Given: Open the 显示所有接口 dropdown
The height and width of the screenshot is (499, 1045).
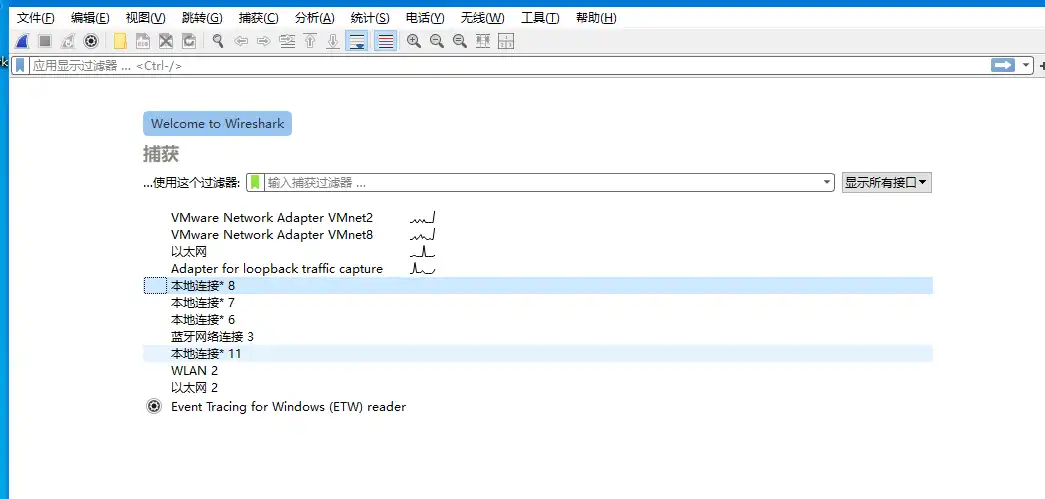Looking at the screenshot, I should (886, 183).
